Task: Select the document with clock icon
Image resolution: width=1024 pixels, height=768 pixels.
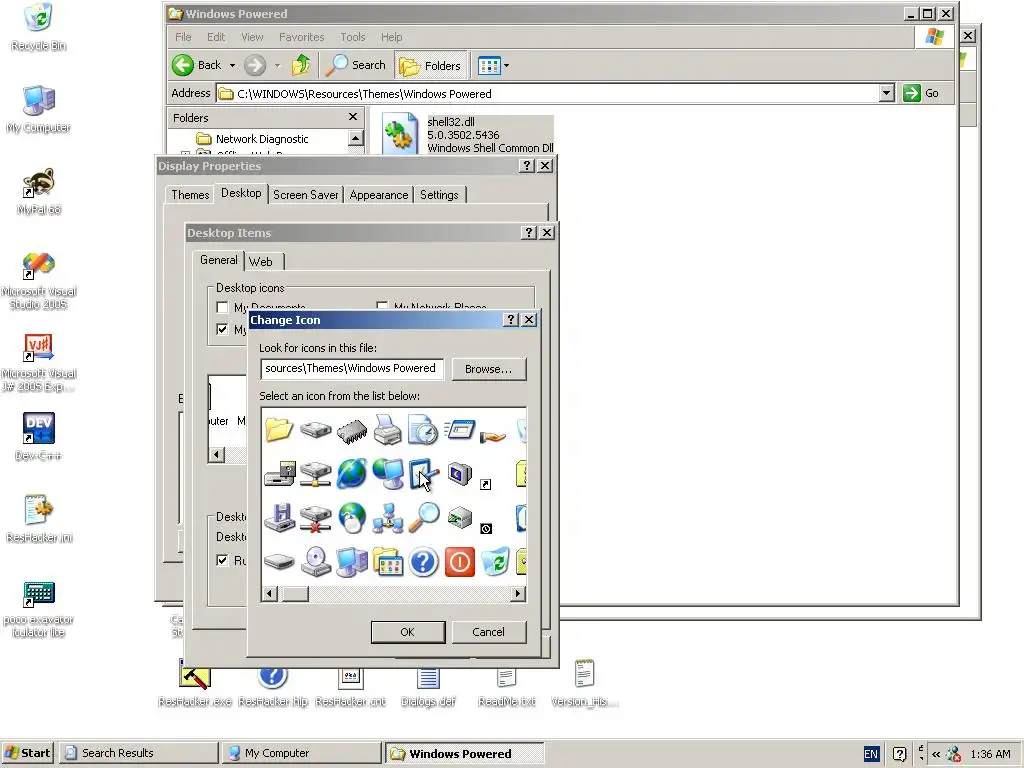Action: tap(423, 430)
